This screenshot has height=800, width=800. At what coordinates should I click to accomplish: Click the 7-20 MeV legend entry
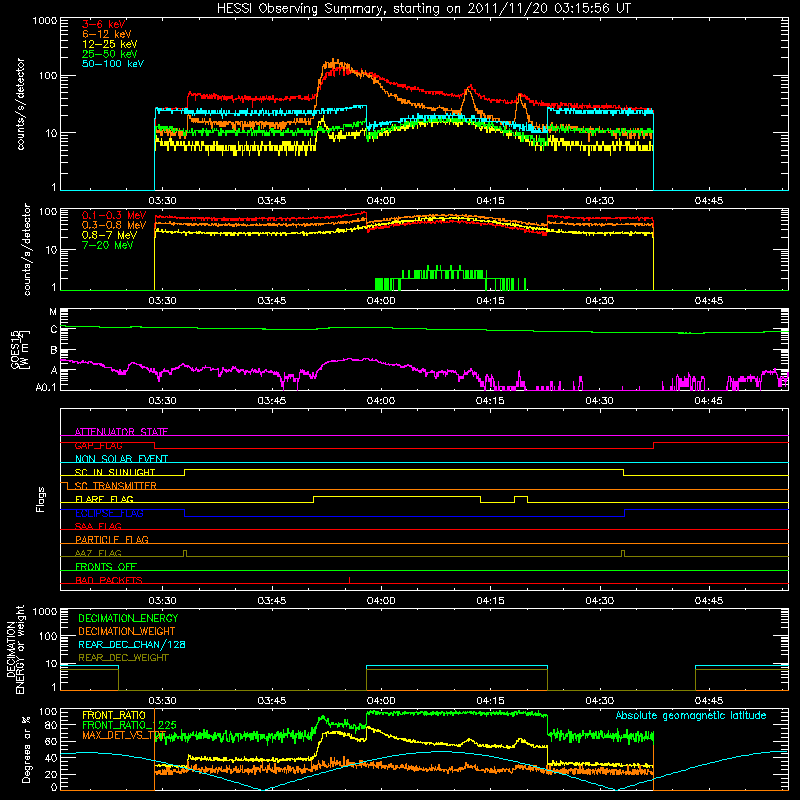point(107,245)
